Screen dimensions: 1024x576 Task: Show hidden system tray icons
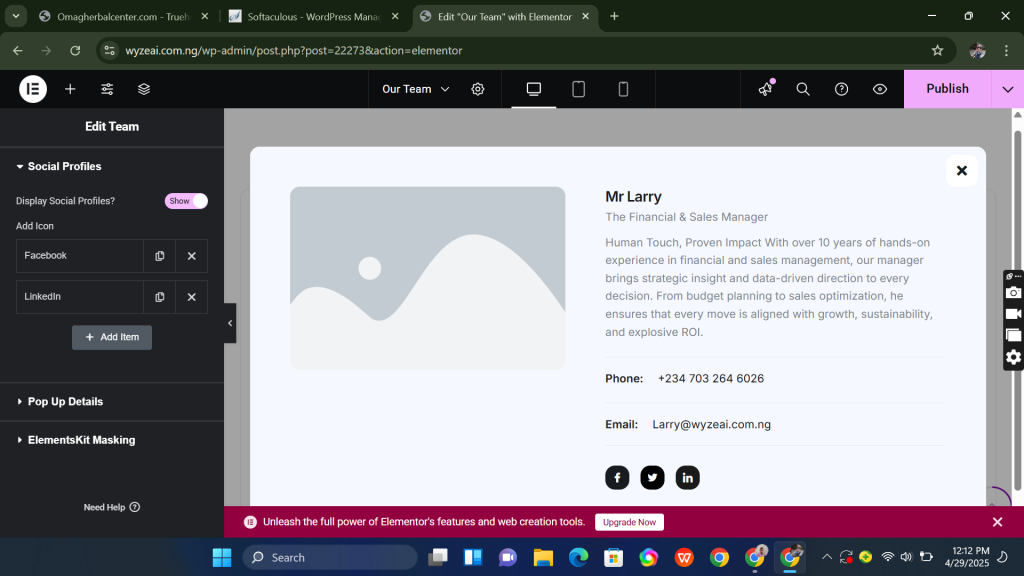[x=827, y=557]
